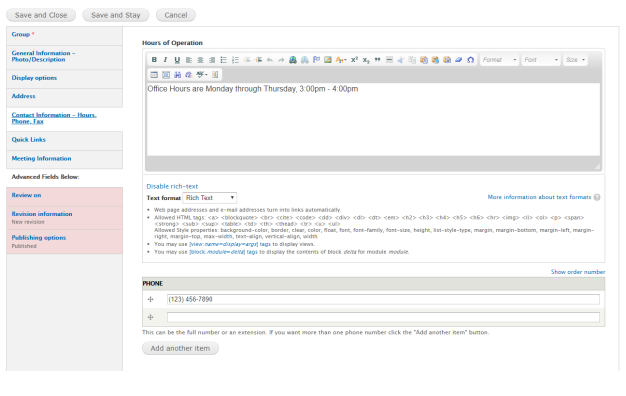
Task: Select Contact Information – Hours, Phone, Fax tab
Action: coord(64,118)
